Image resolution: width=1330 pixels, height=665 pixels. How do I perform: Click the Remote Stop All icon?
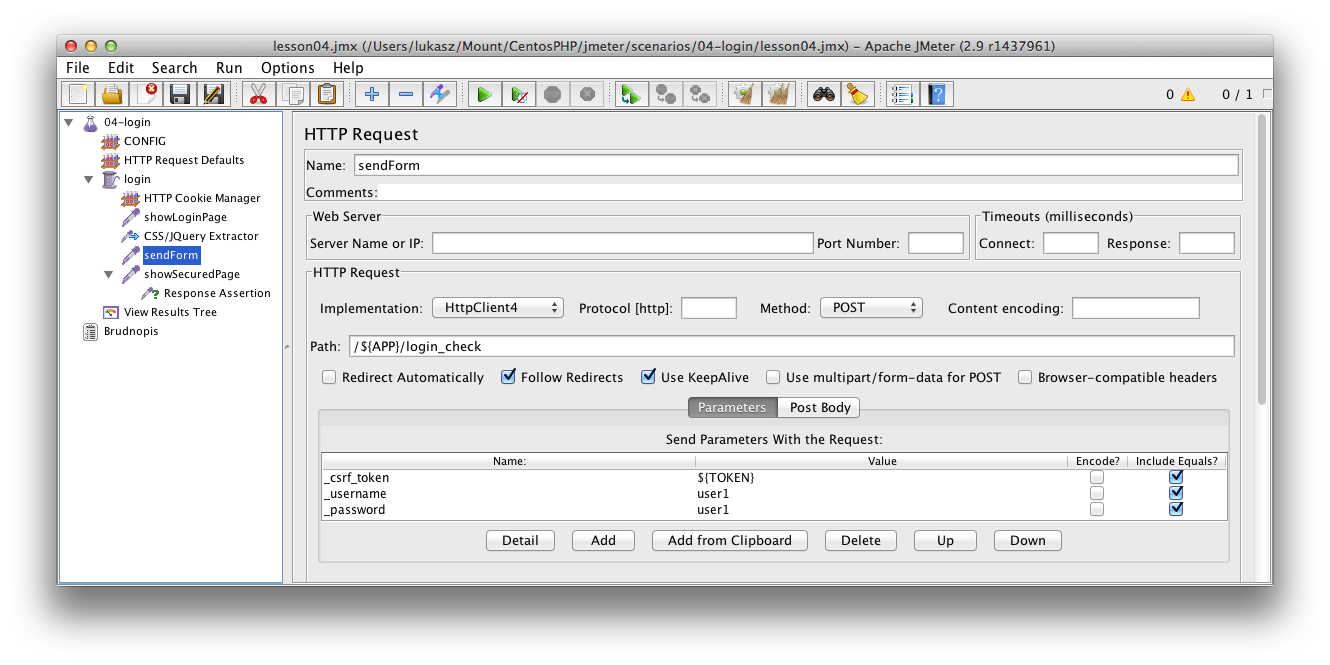coord(665,94)
